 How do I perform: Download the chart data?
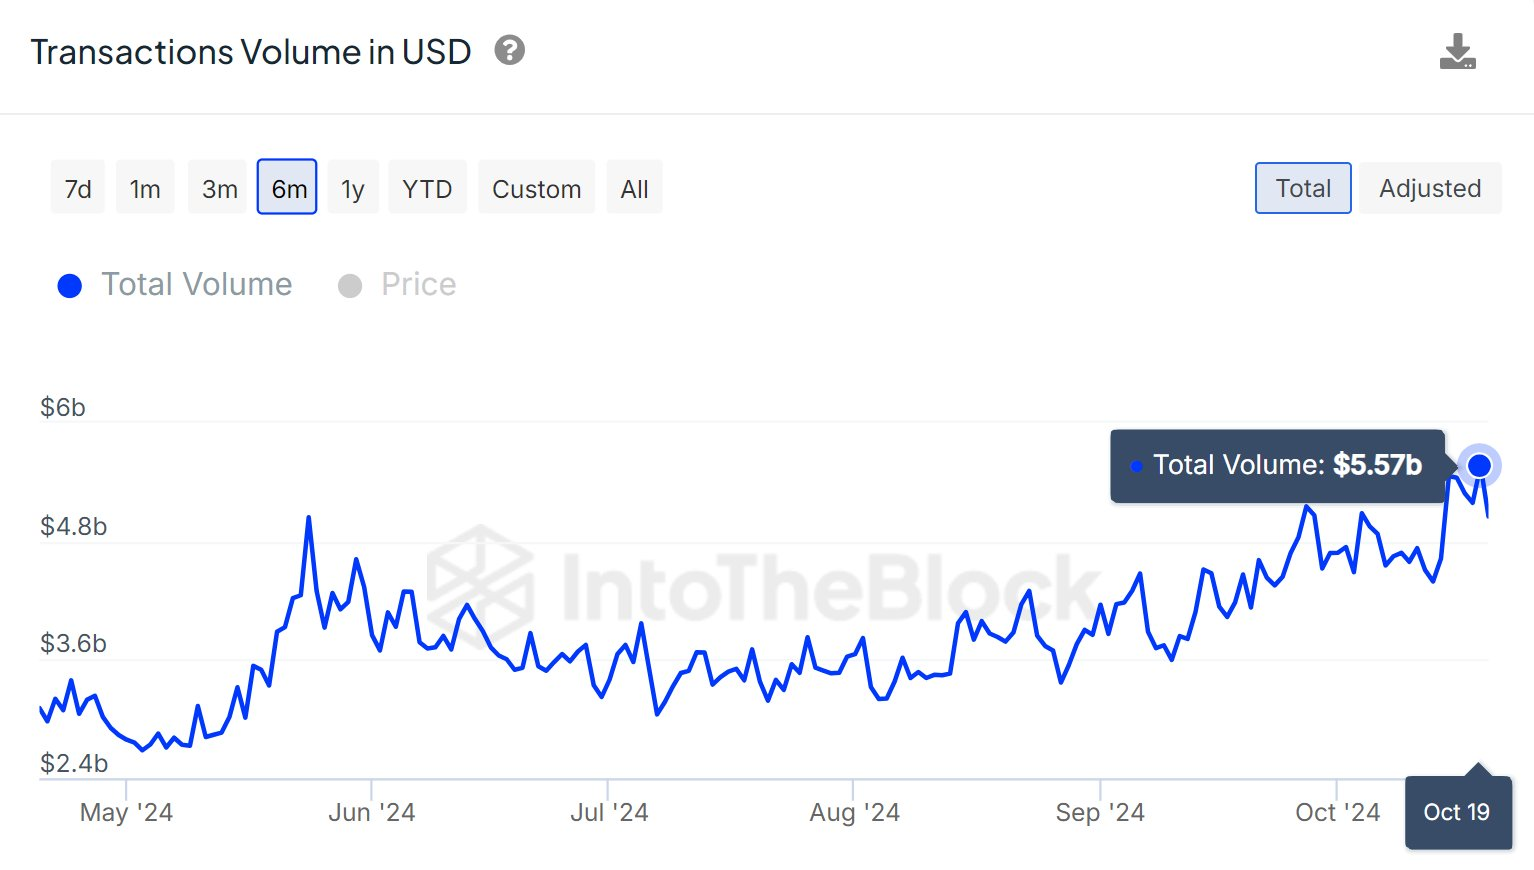tap(1457, 52)
